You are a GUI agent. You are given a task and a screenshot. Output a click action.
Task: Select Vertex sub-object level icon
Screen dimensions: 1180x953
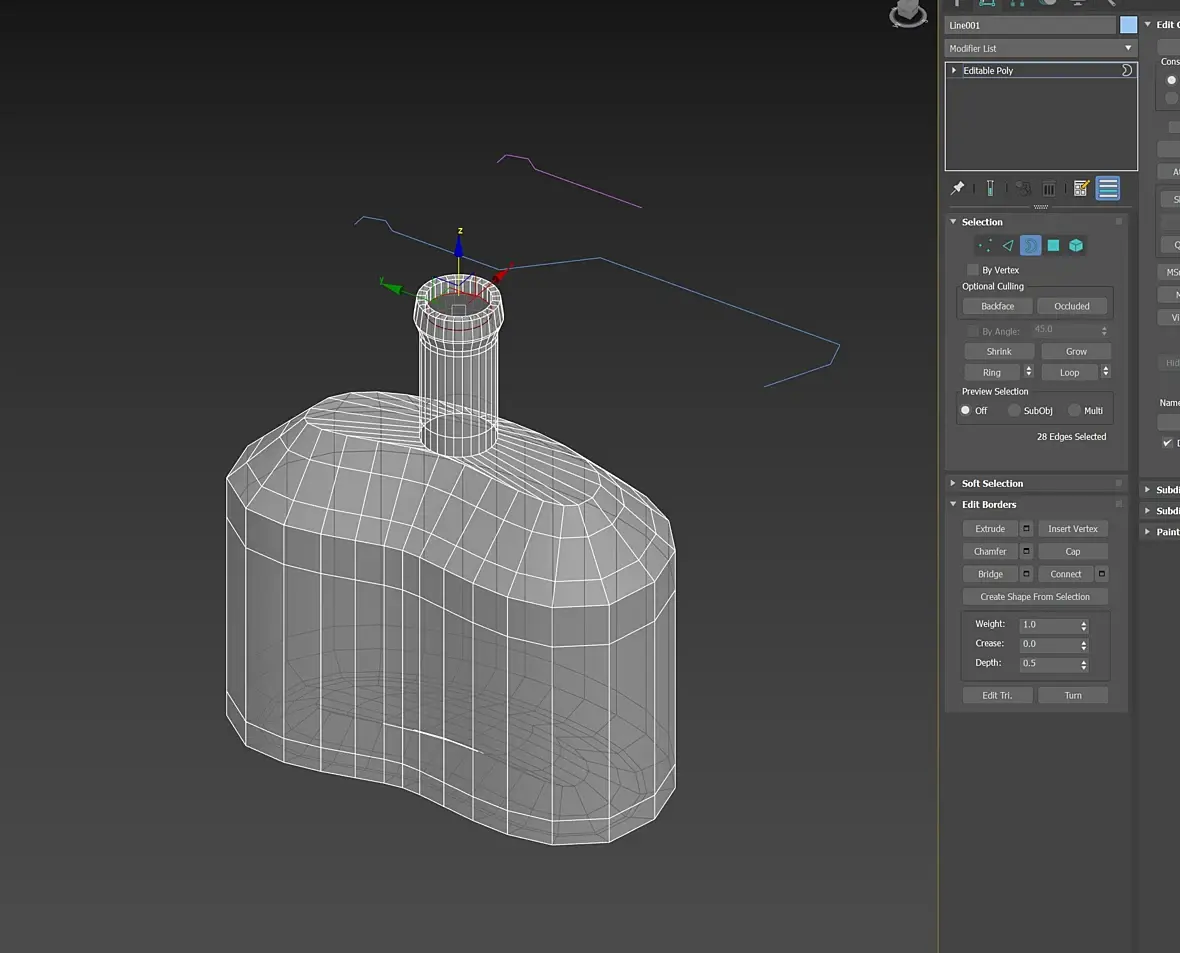click(x=986, y=245)
